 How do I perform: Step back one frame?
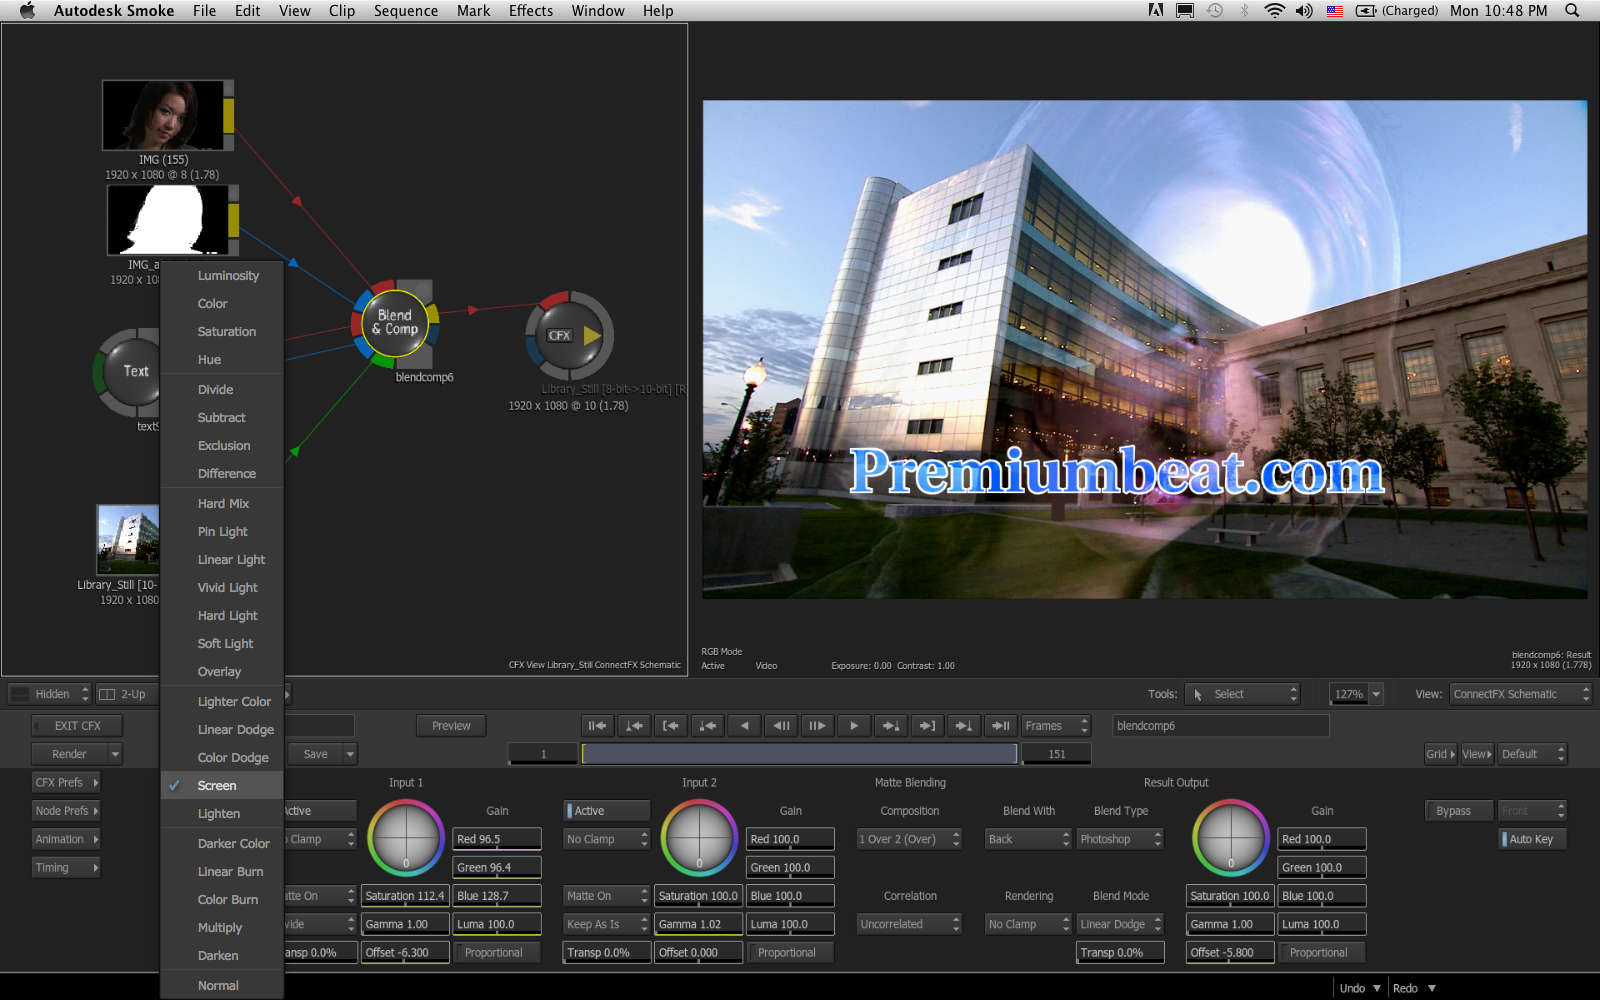coord(781,726)
